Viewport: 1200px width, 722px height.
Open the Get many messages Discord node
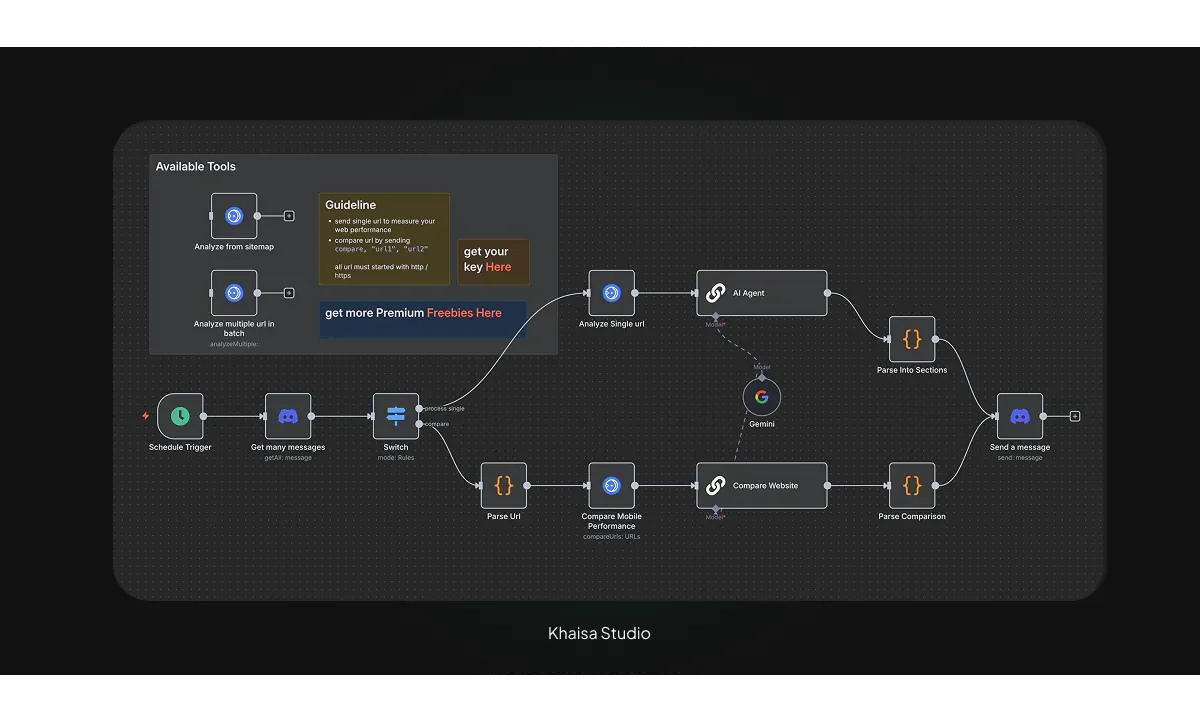(x=288, y=416)
